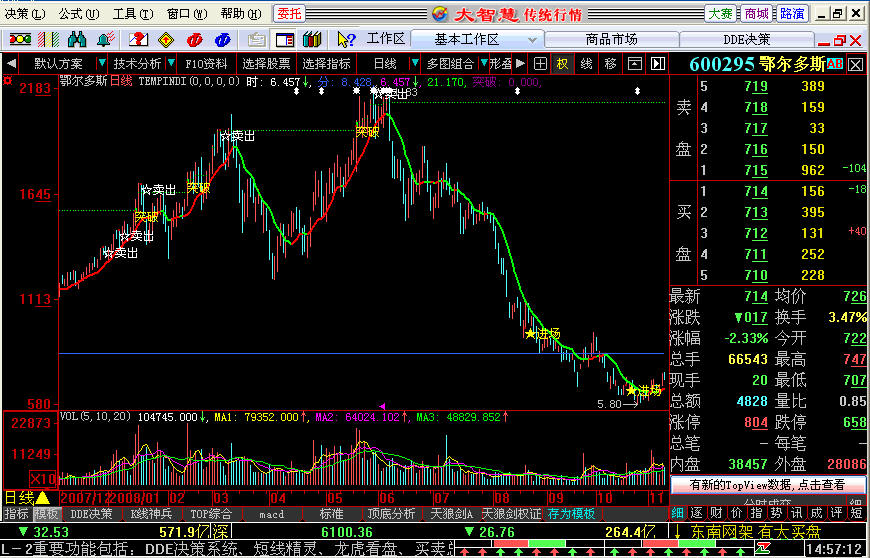The image size is (870, 558).
Task: Click the grayed clipboard toolbar icon
Action: pos(256,40)
